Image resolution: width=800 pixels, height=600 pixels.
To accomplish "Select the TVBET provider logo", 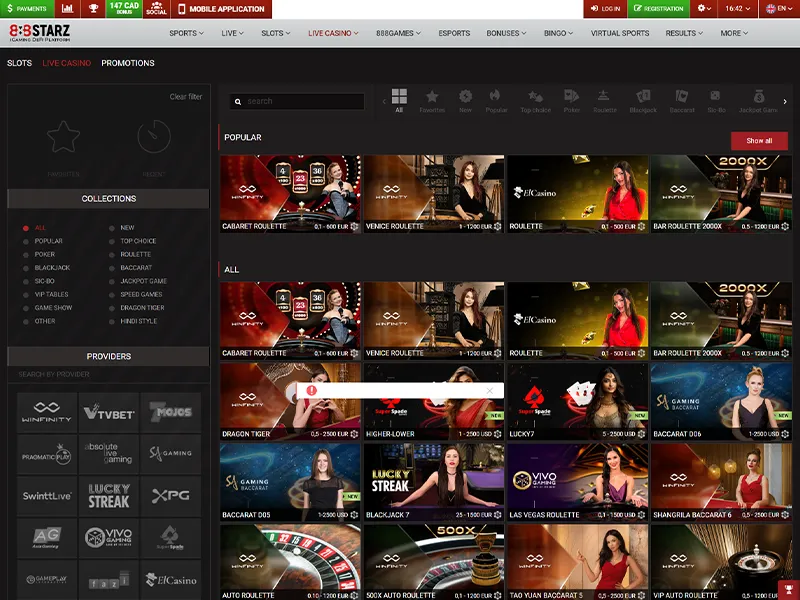I will click(x=109, y=412).
